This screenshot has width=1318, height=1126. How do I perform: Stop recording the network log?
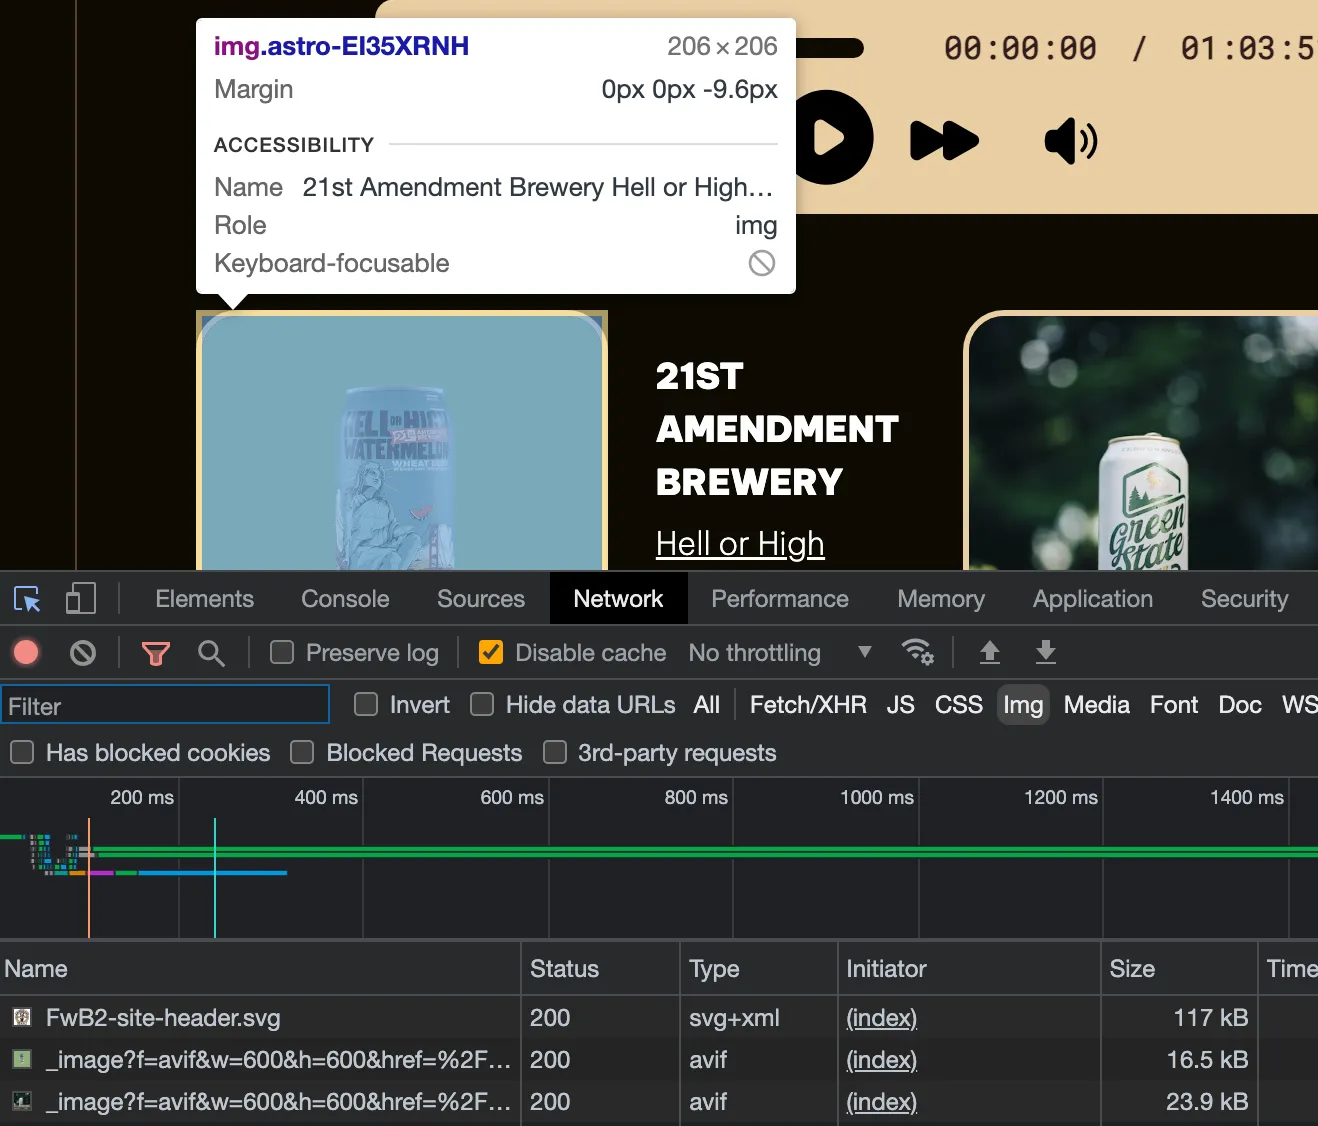click(x=26, y=652)
